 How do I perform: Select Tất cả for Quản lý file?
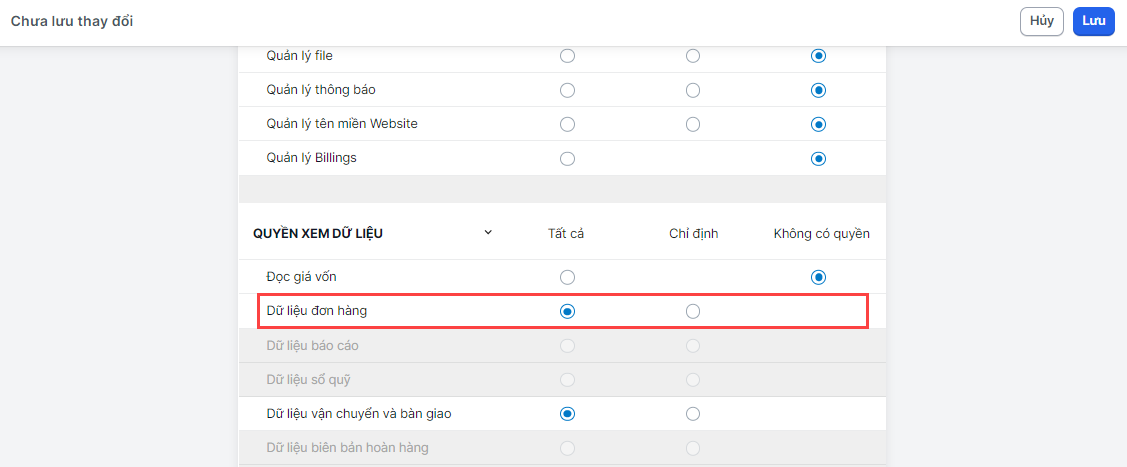click(567, 56)
